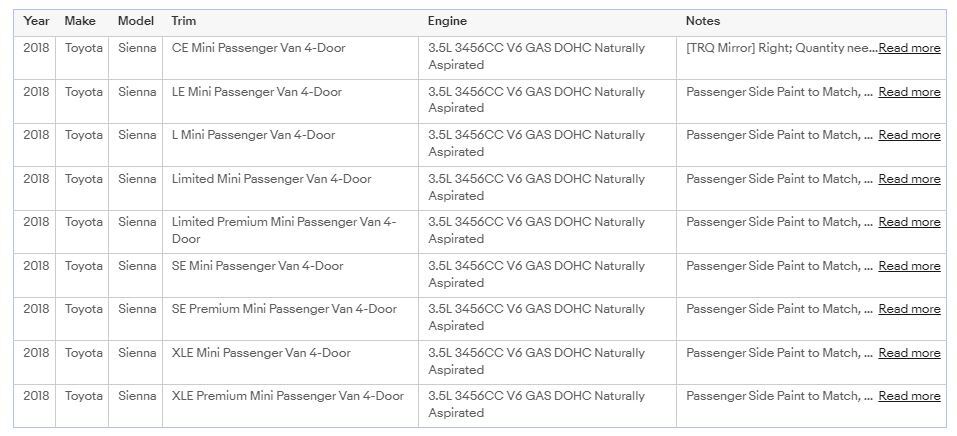
Task: Click the CE Mini Passenger Van 4-Door cell
Action: pyautogui.click(x=259, y=48)
